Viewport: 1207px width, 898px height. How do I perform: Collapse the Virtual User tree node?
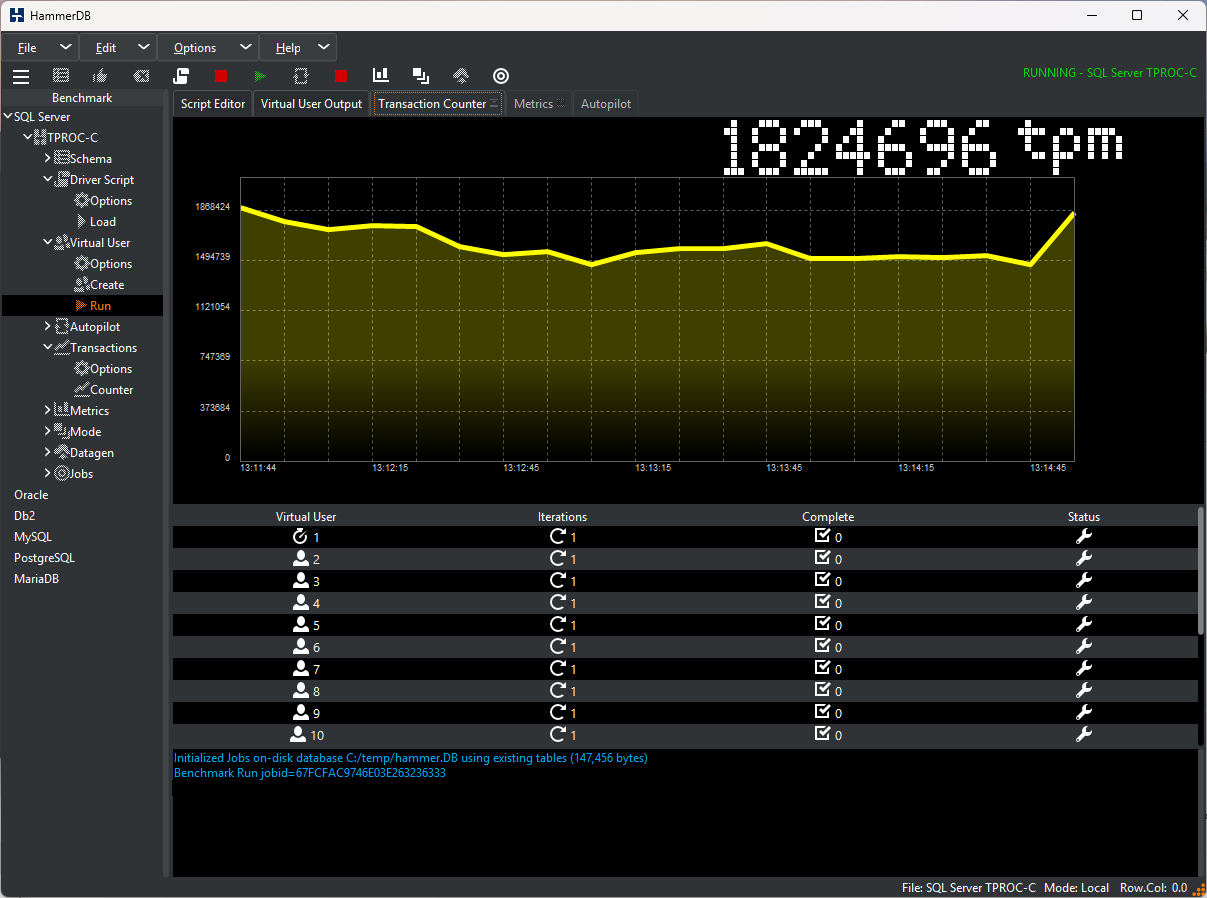coord(48,243)
